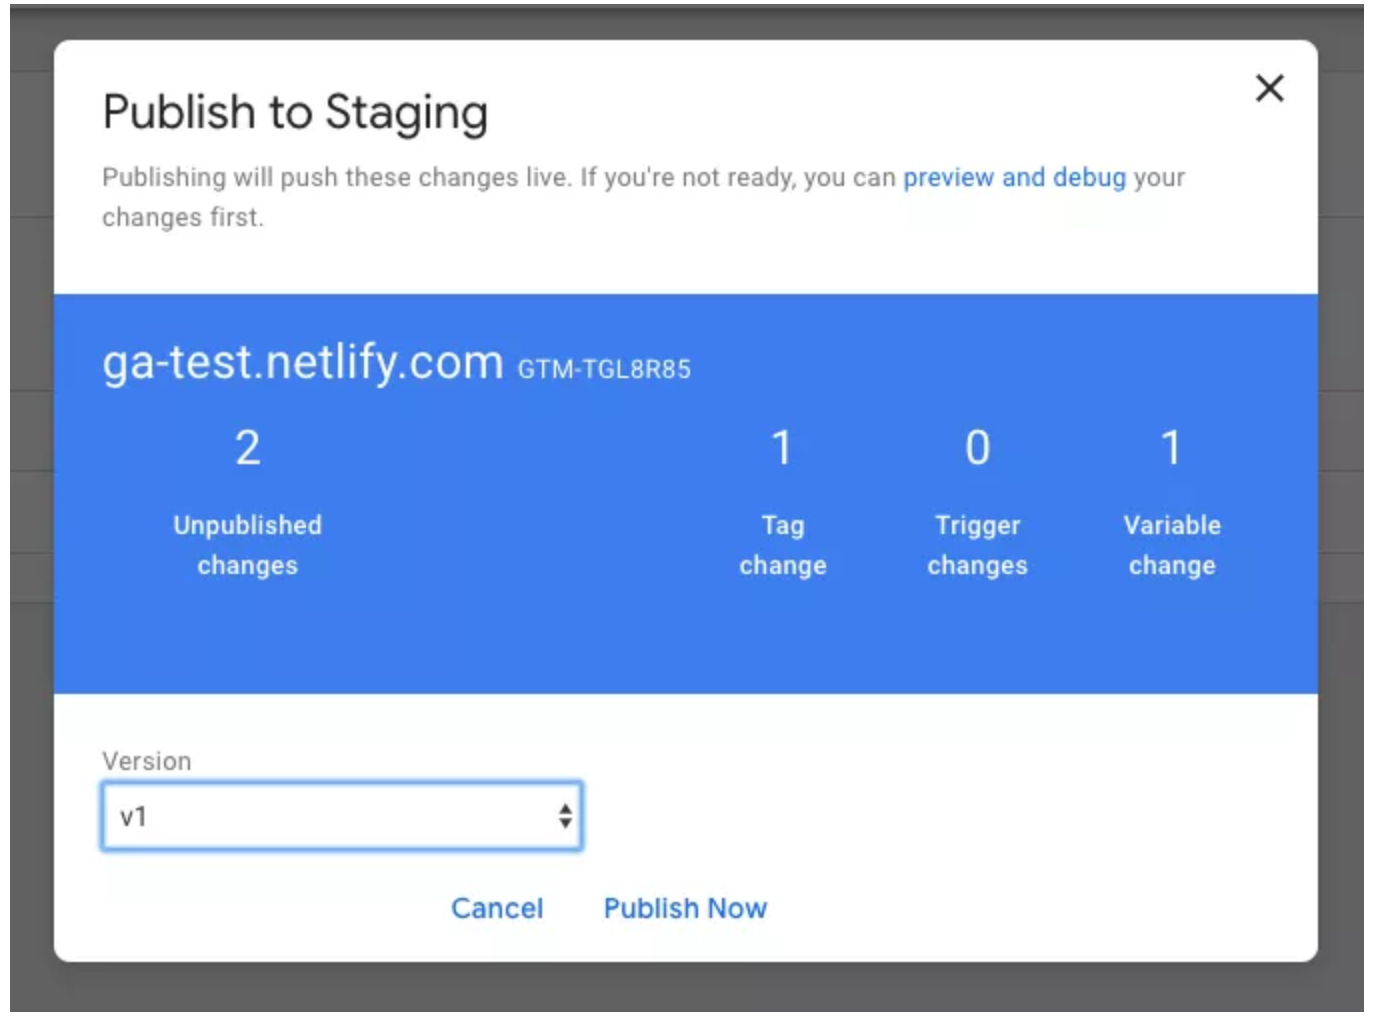
Task: Click the 1 Variable change count
Action: [x=1171, y=447]
